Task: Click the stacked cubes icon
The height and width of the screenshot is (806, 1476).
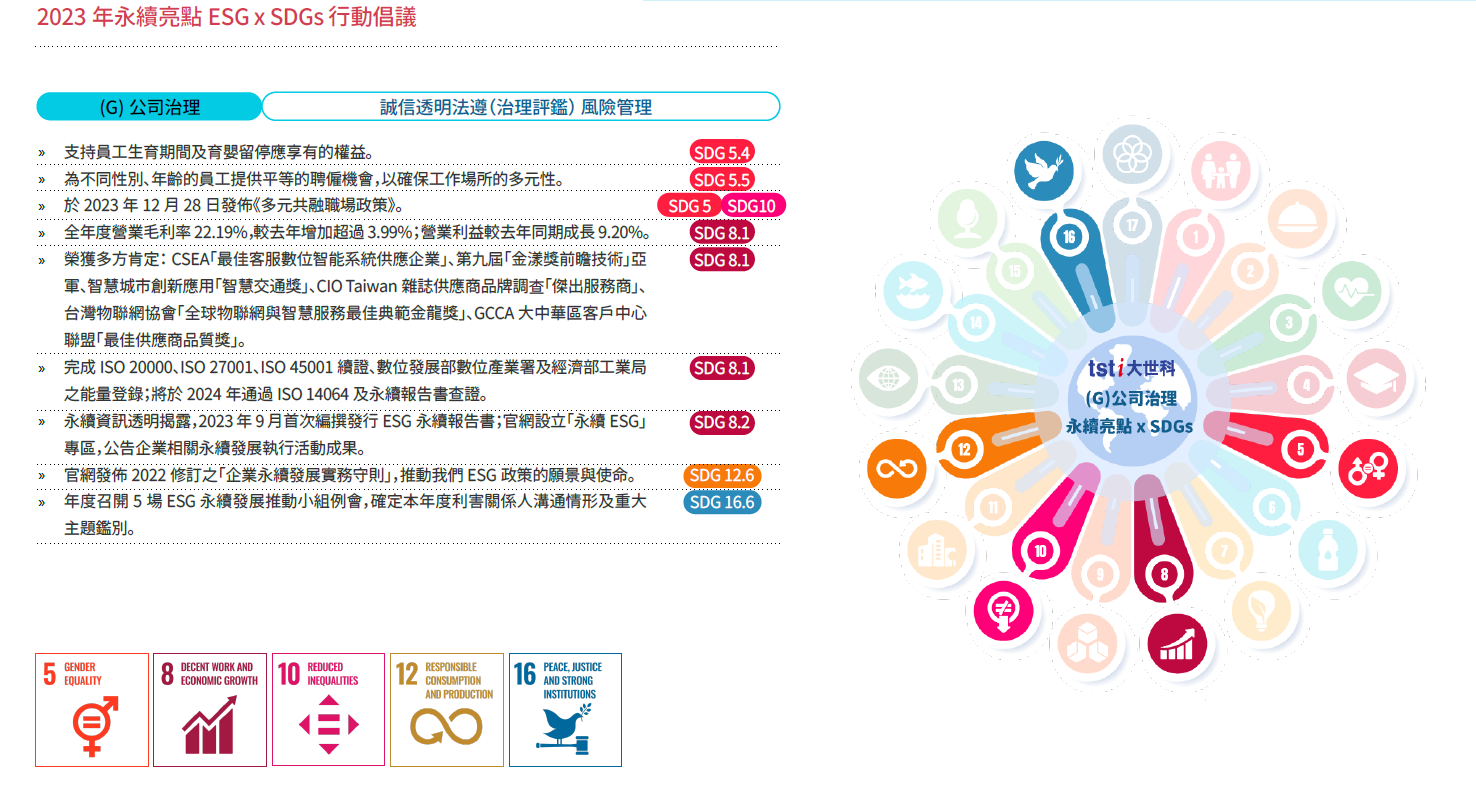Action: (x=1087, y=643)
